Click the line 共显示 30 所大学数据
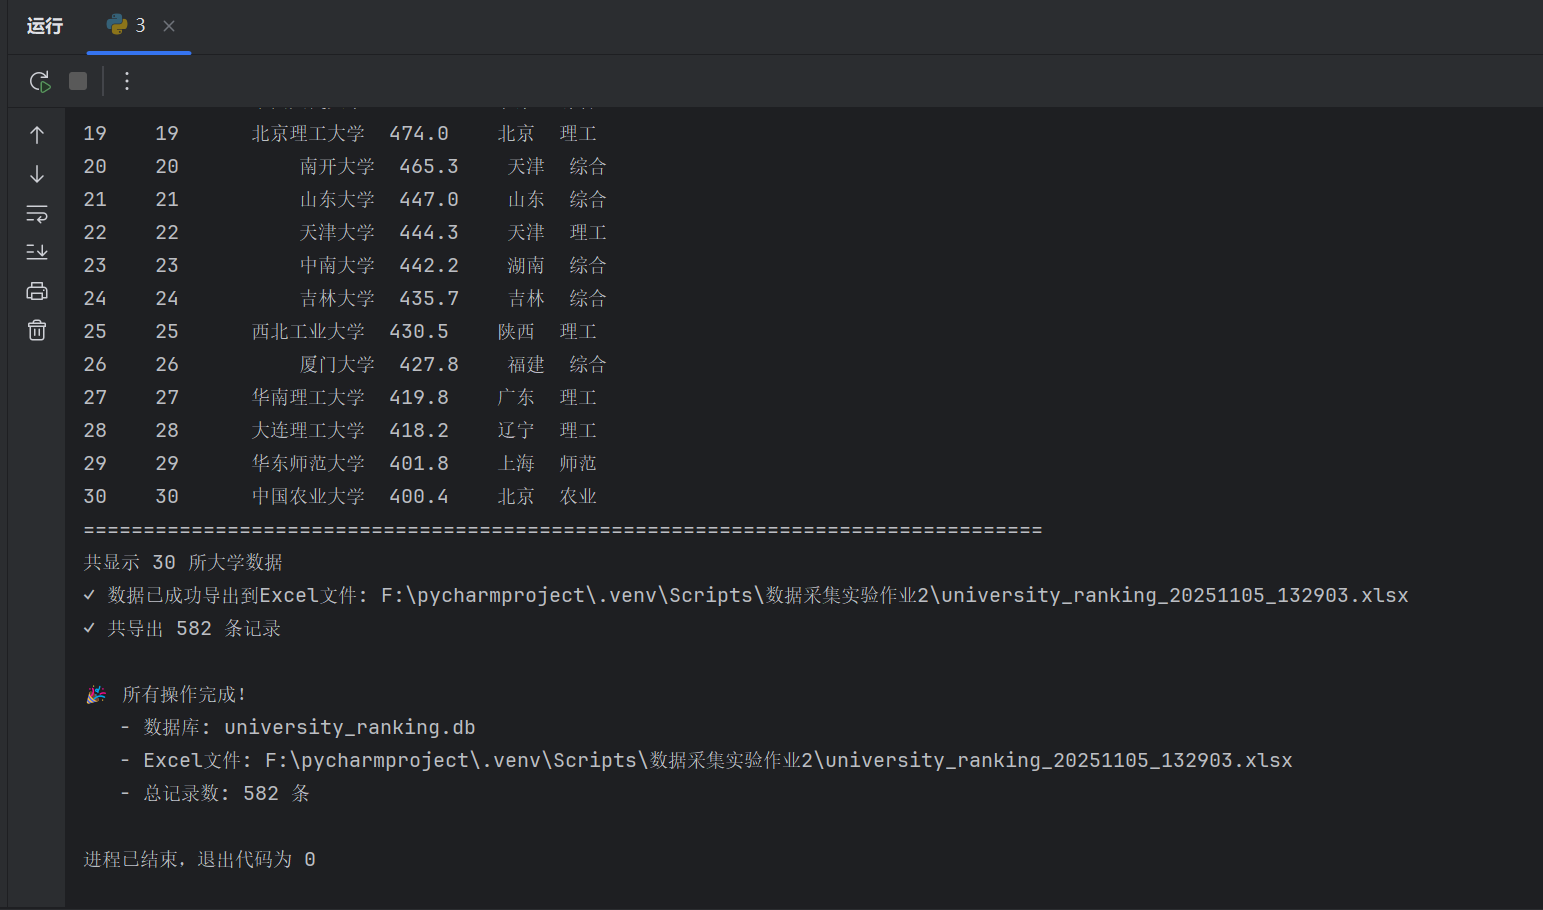 [183, 562]
